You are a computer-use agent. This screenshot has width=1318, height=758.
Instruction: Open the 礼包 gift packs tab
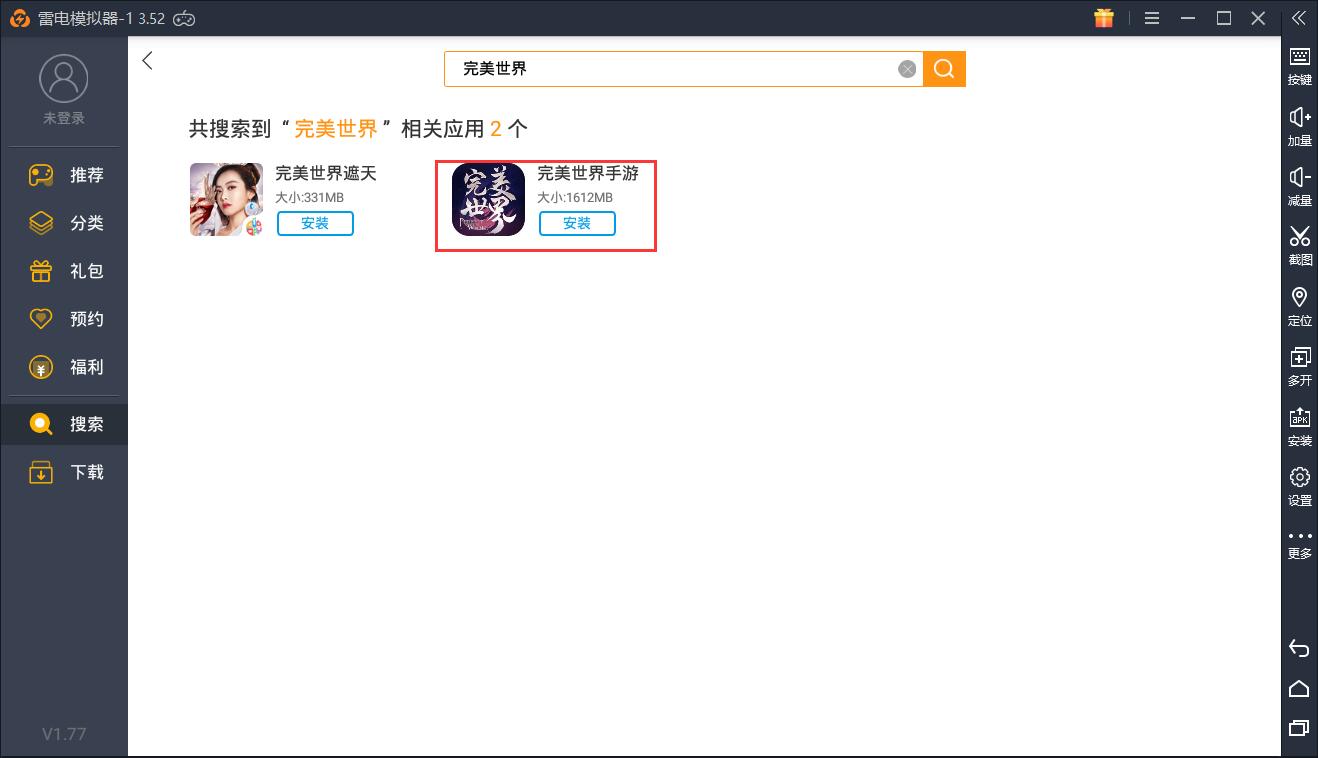[x=64, y=271]
